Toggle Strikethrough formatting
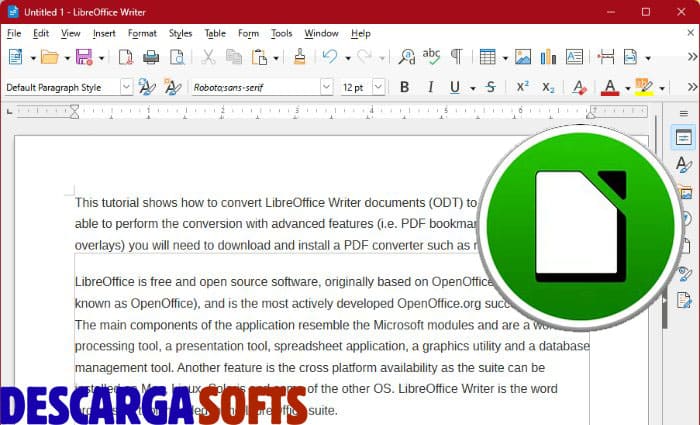The image size is (700, 425). coord(491,87)
